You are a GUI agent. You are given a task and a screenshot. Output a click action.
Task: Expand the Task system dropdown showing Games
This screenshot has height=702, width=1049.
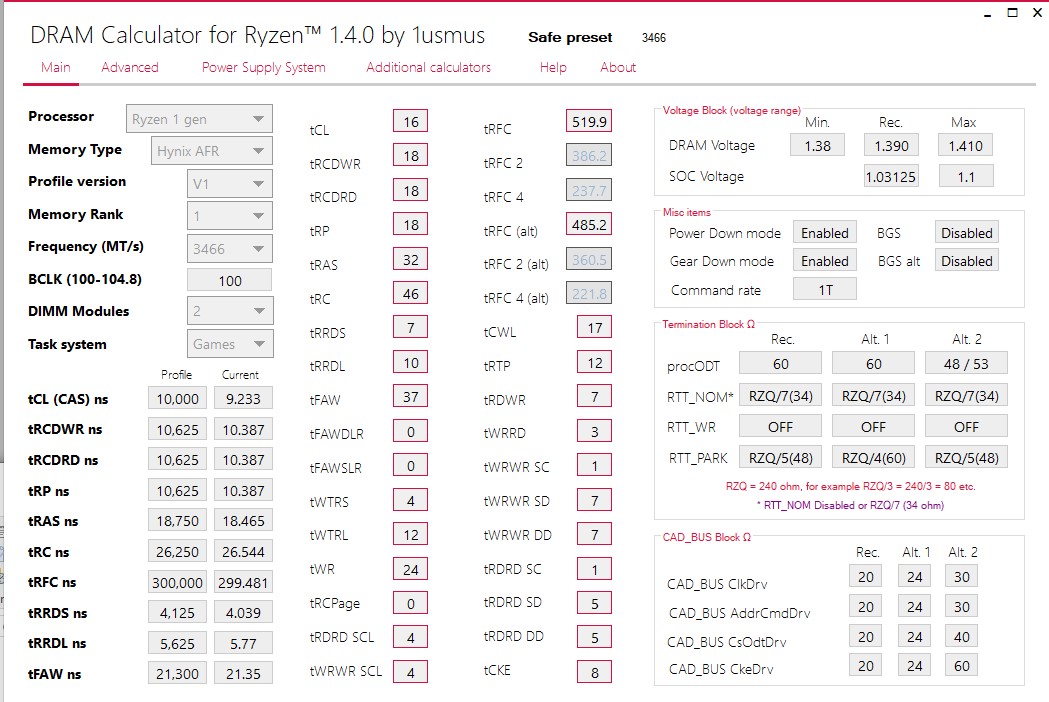(229, 344)
